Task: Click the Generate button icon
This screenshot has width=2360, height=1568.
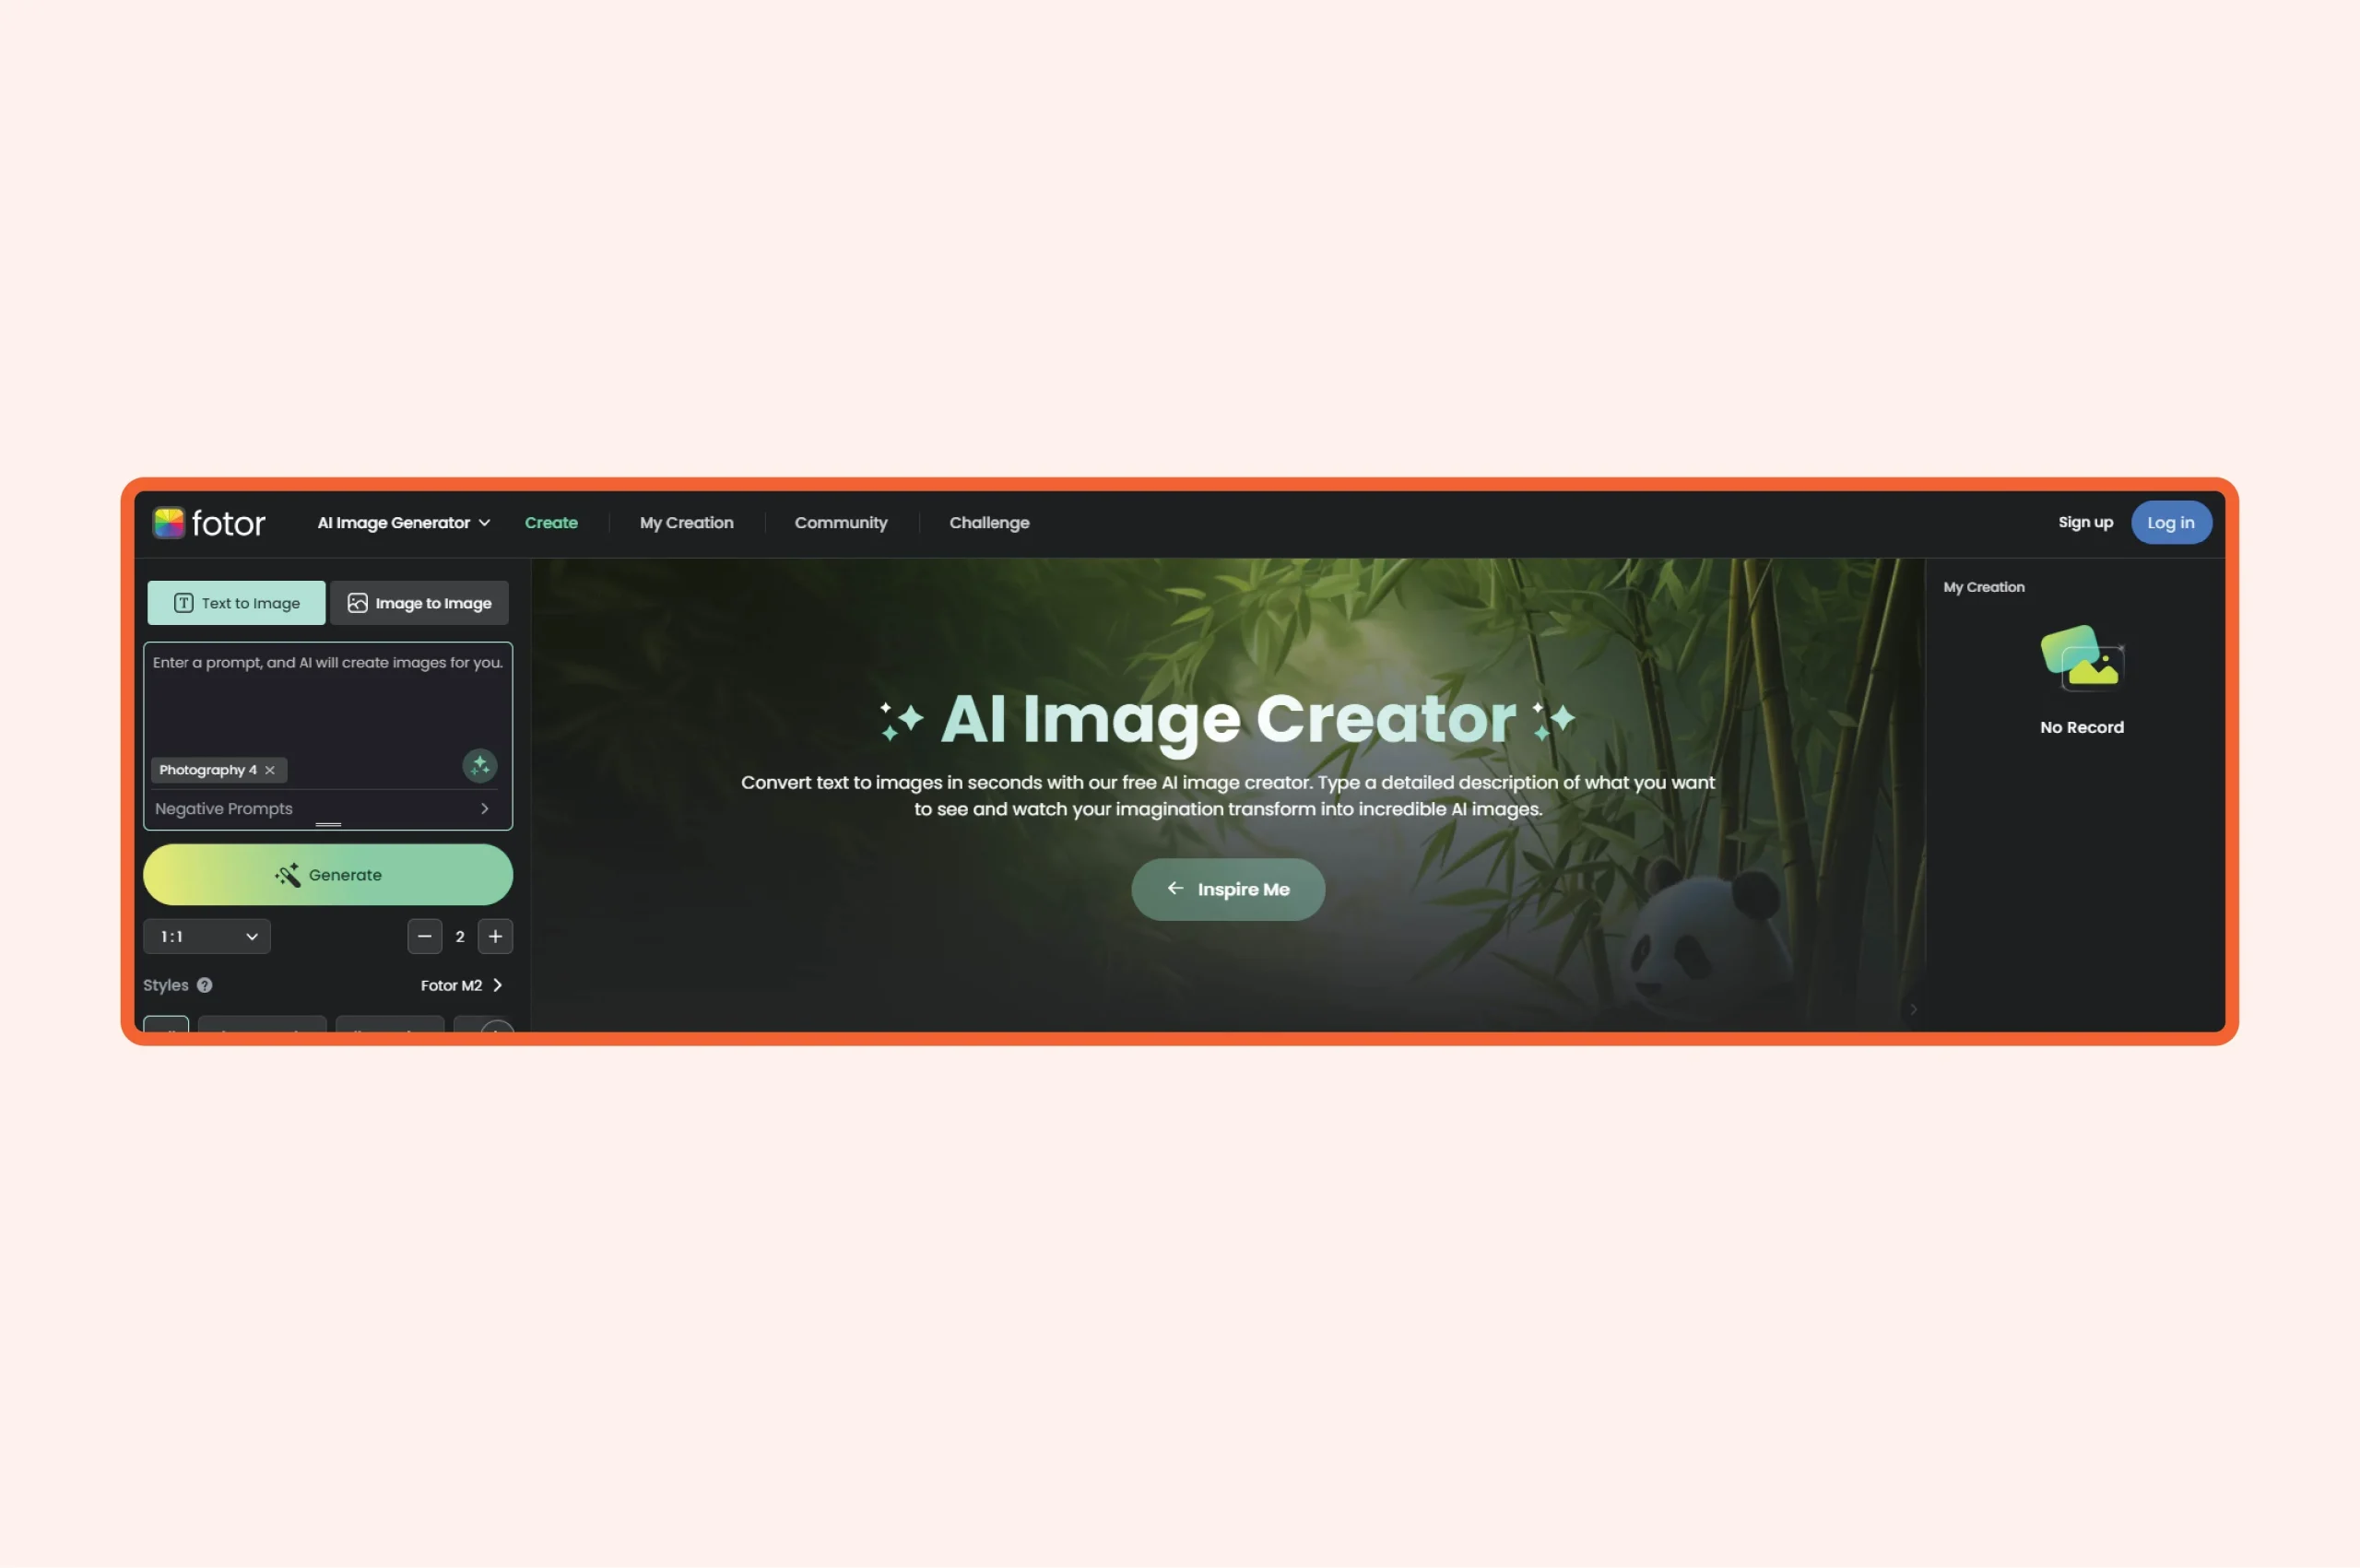Action: coord(287,875)
